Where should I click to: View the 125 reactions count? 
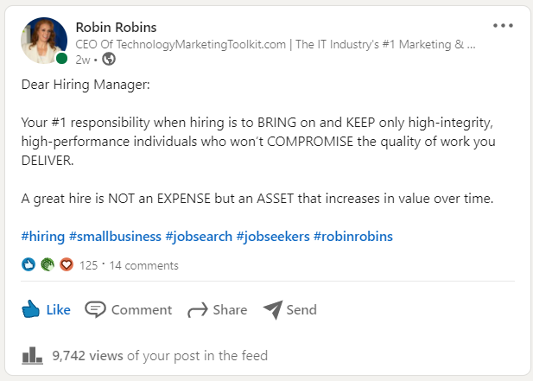coord(88,265)
